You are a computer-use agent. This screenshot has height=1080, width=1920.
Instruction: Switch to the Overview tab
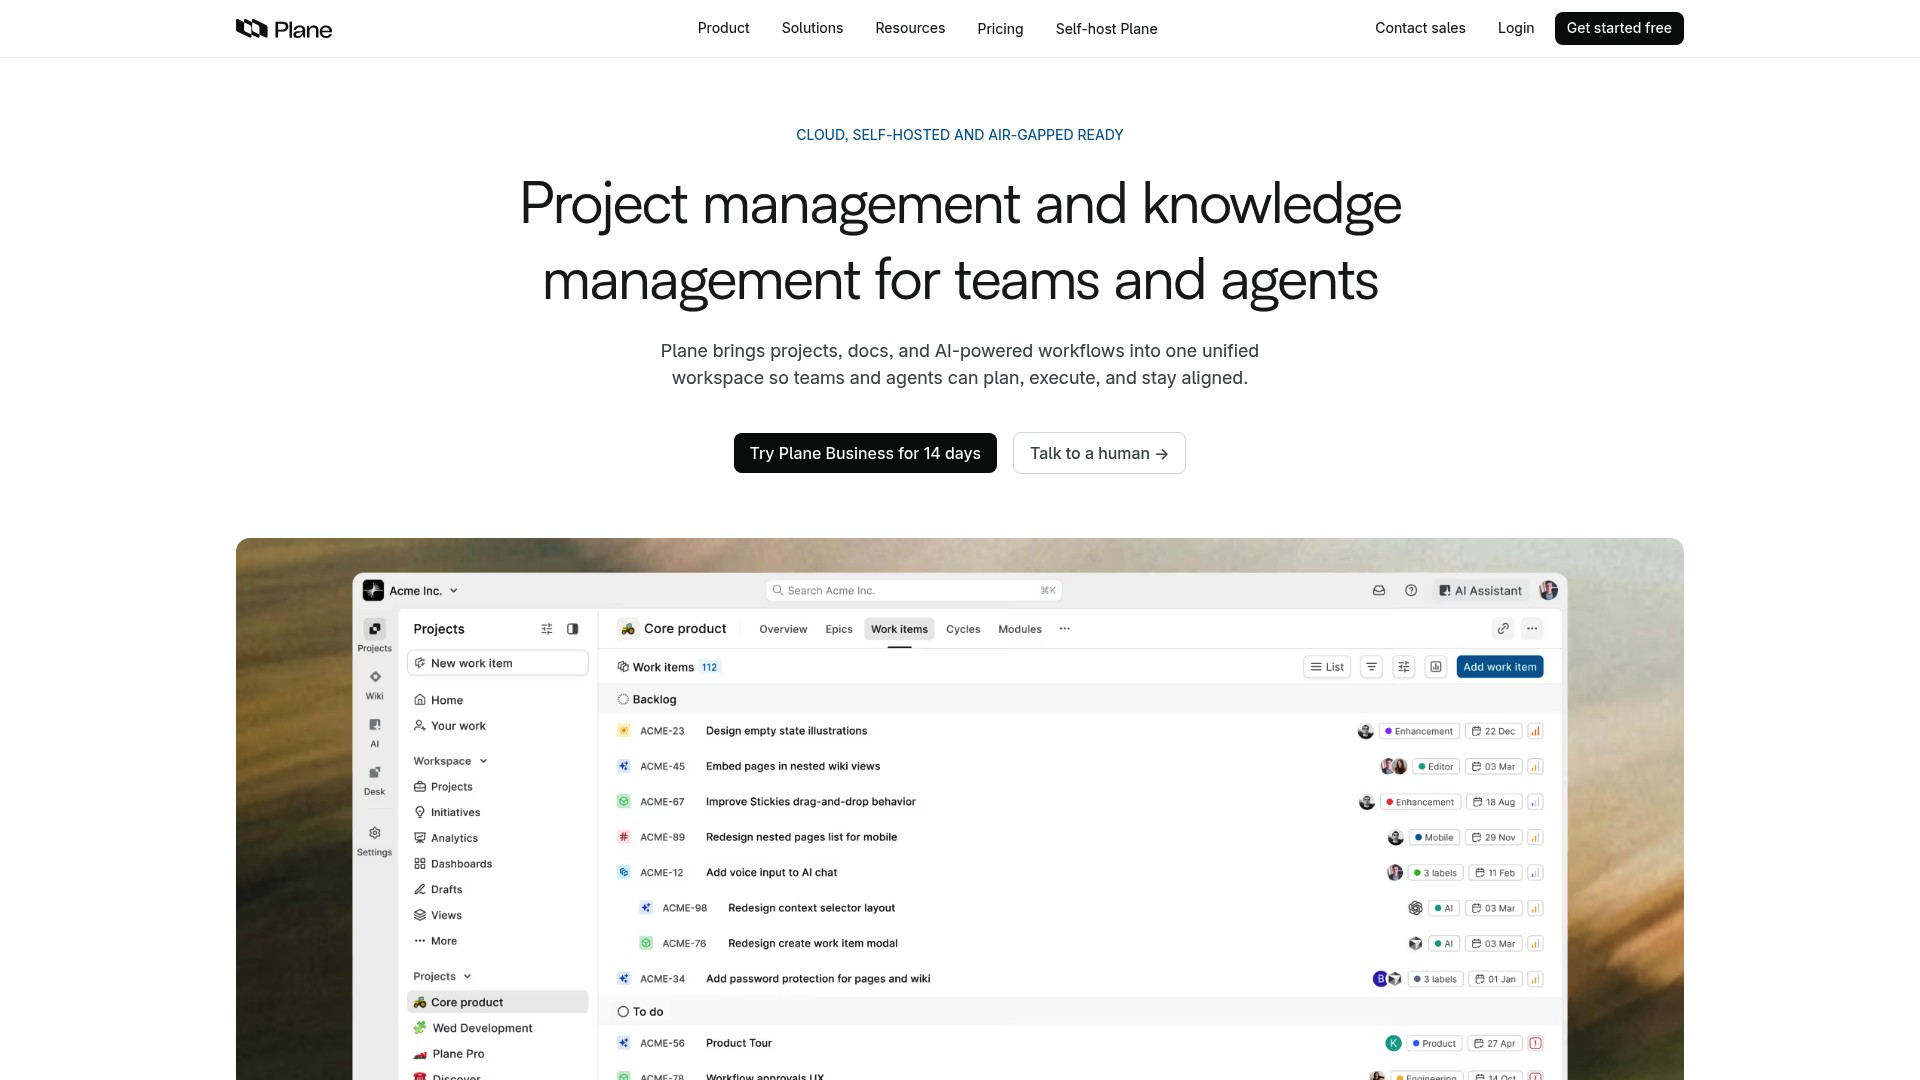click(783, 629)
